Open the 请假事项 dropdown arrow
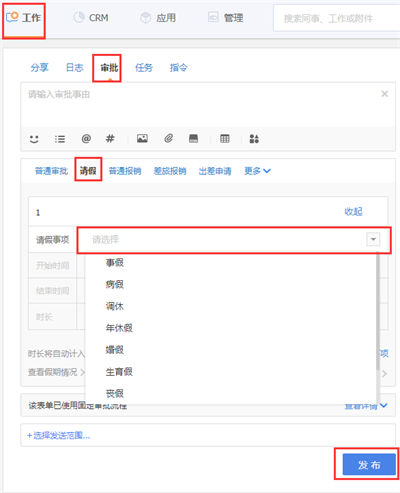The height and width of the screenshot is (493, 400). 373,239
